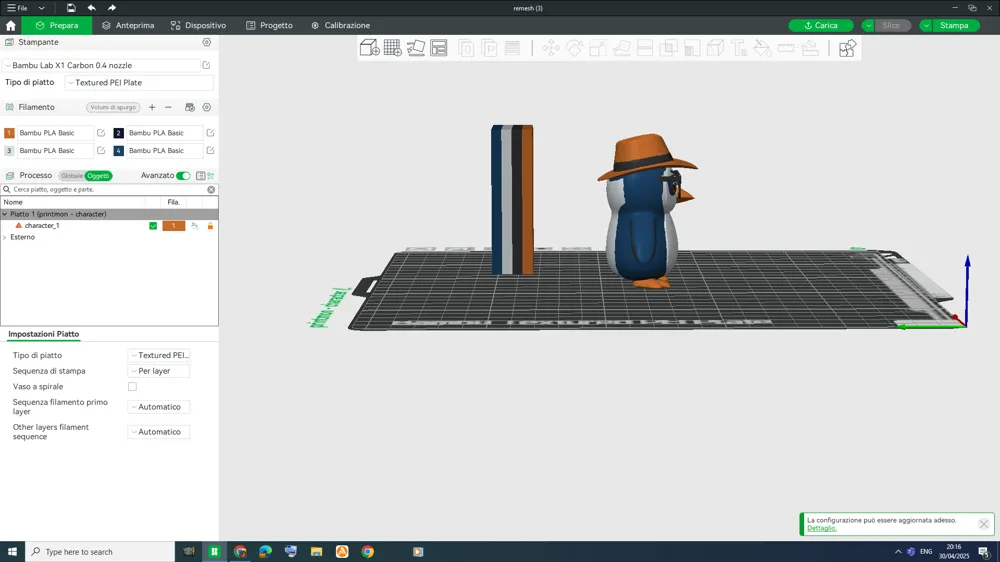Select the Lay on face tool
Image resolution: width=1000 pixels, height=562 pixels.
pos(622,48)
